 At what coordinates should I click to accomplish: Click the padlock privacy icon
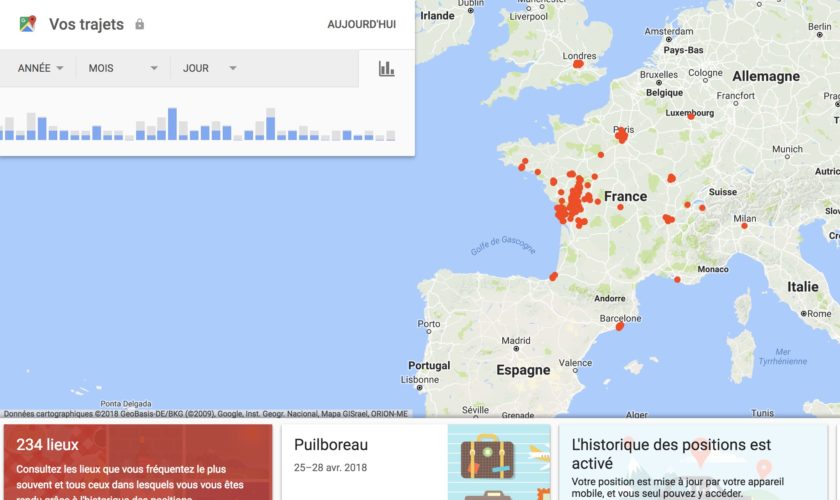139,24
